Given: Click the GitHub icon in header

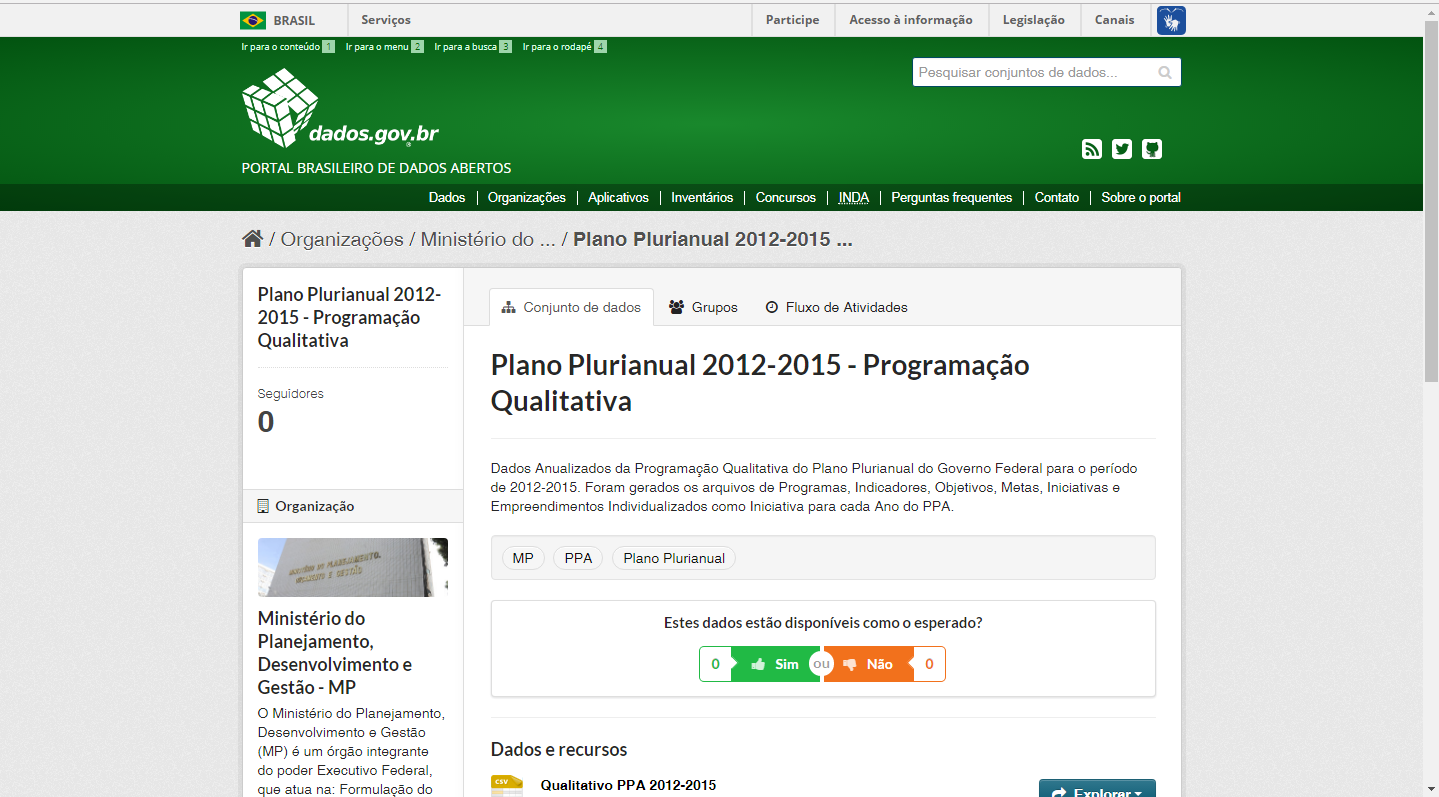Looking at the screenshot, I should (x=1152, y=149).
